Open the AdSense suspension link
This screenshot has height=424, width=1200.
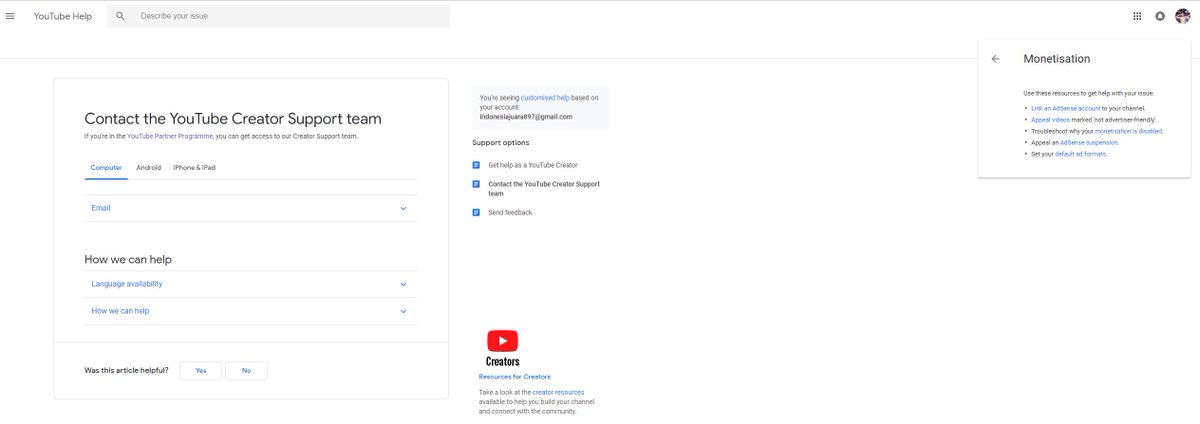(x=1088, y=142)
